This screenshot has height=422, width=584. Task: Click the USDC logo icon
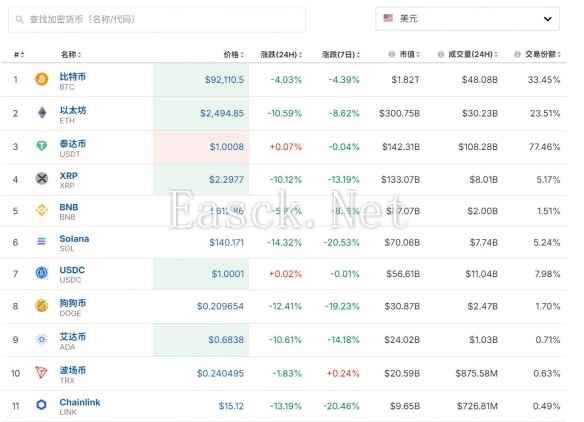coord(41,273)
